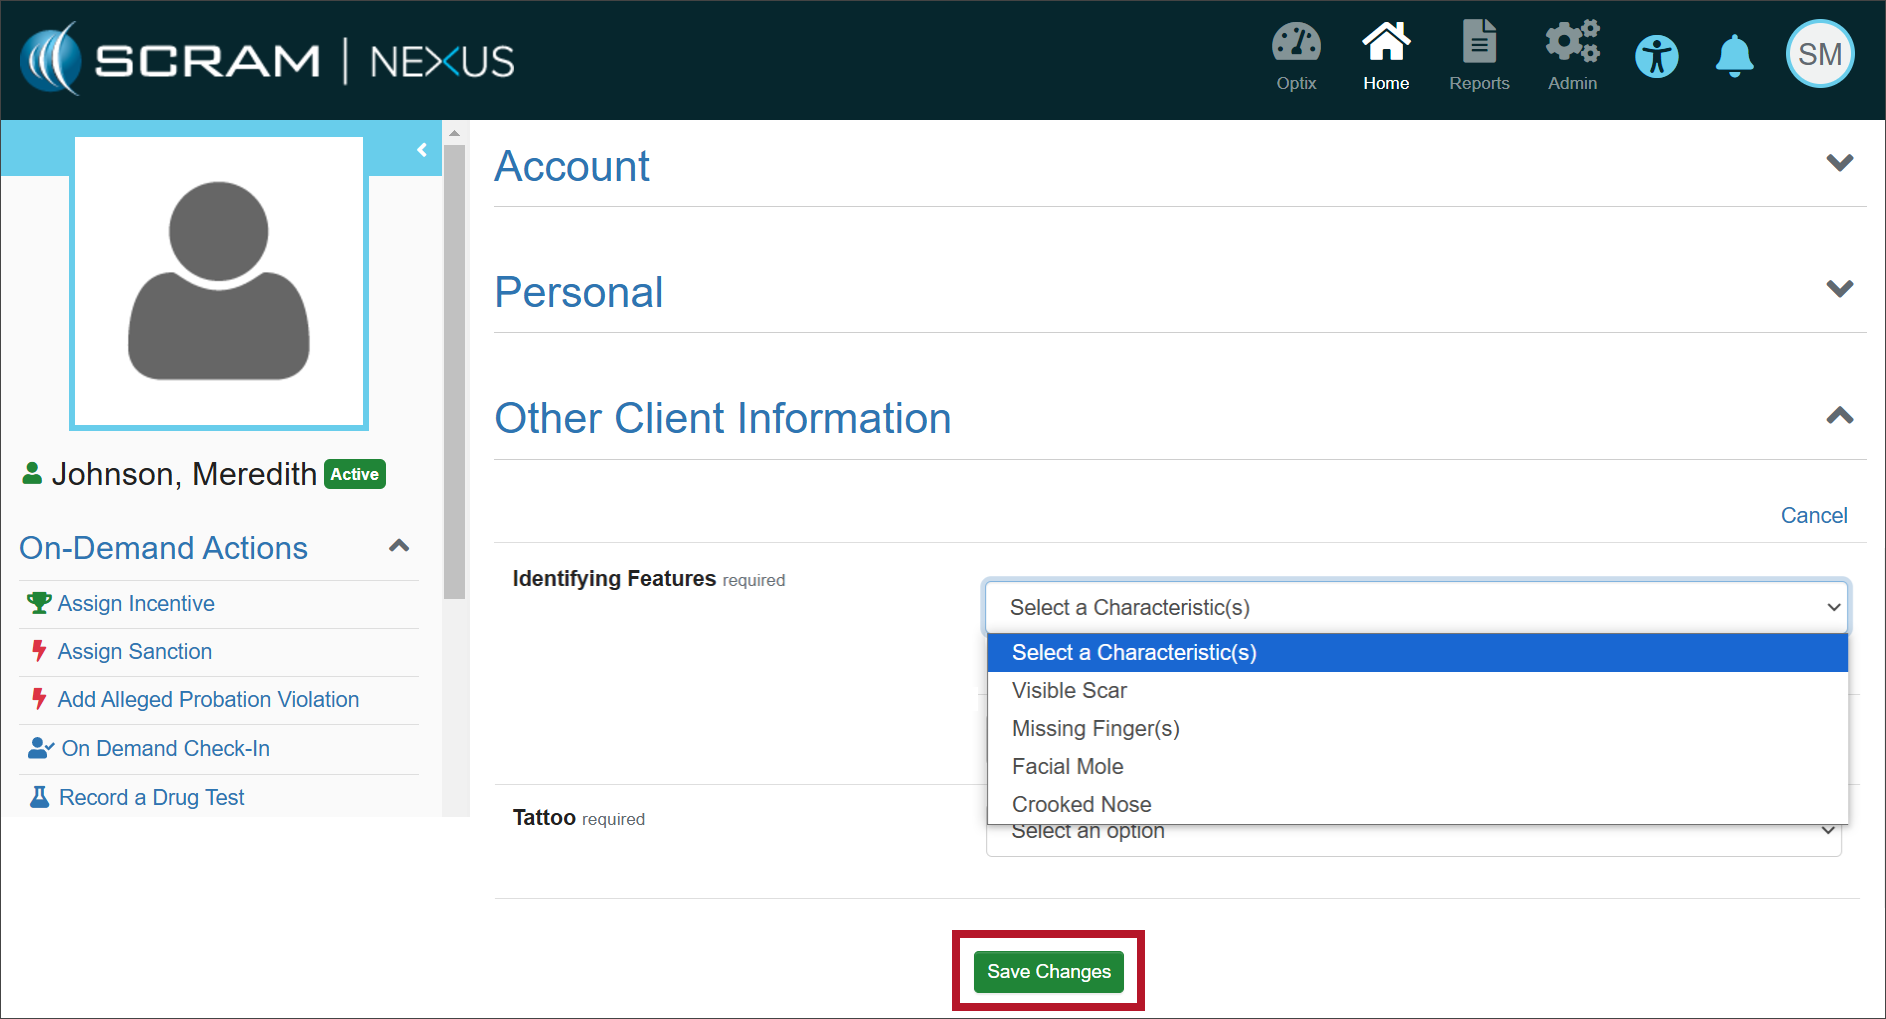This screenshot has width=1886, height=1019.
Task: Pick Missing Finger(s) characteristic
Action: coord(1095,729)
